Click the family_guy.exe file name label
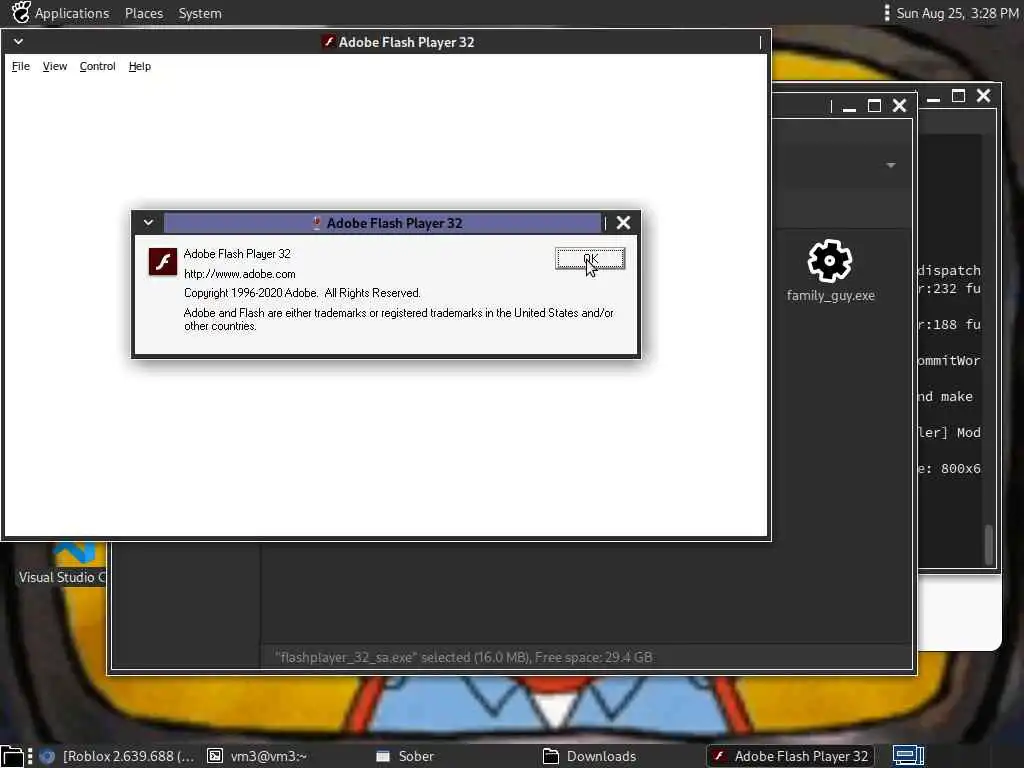1024x768 pixels. coord(830,295)
